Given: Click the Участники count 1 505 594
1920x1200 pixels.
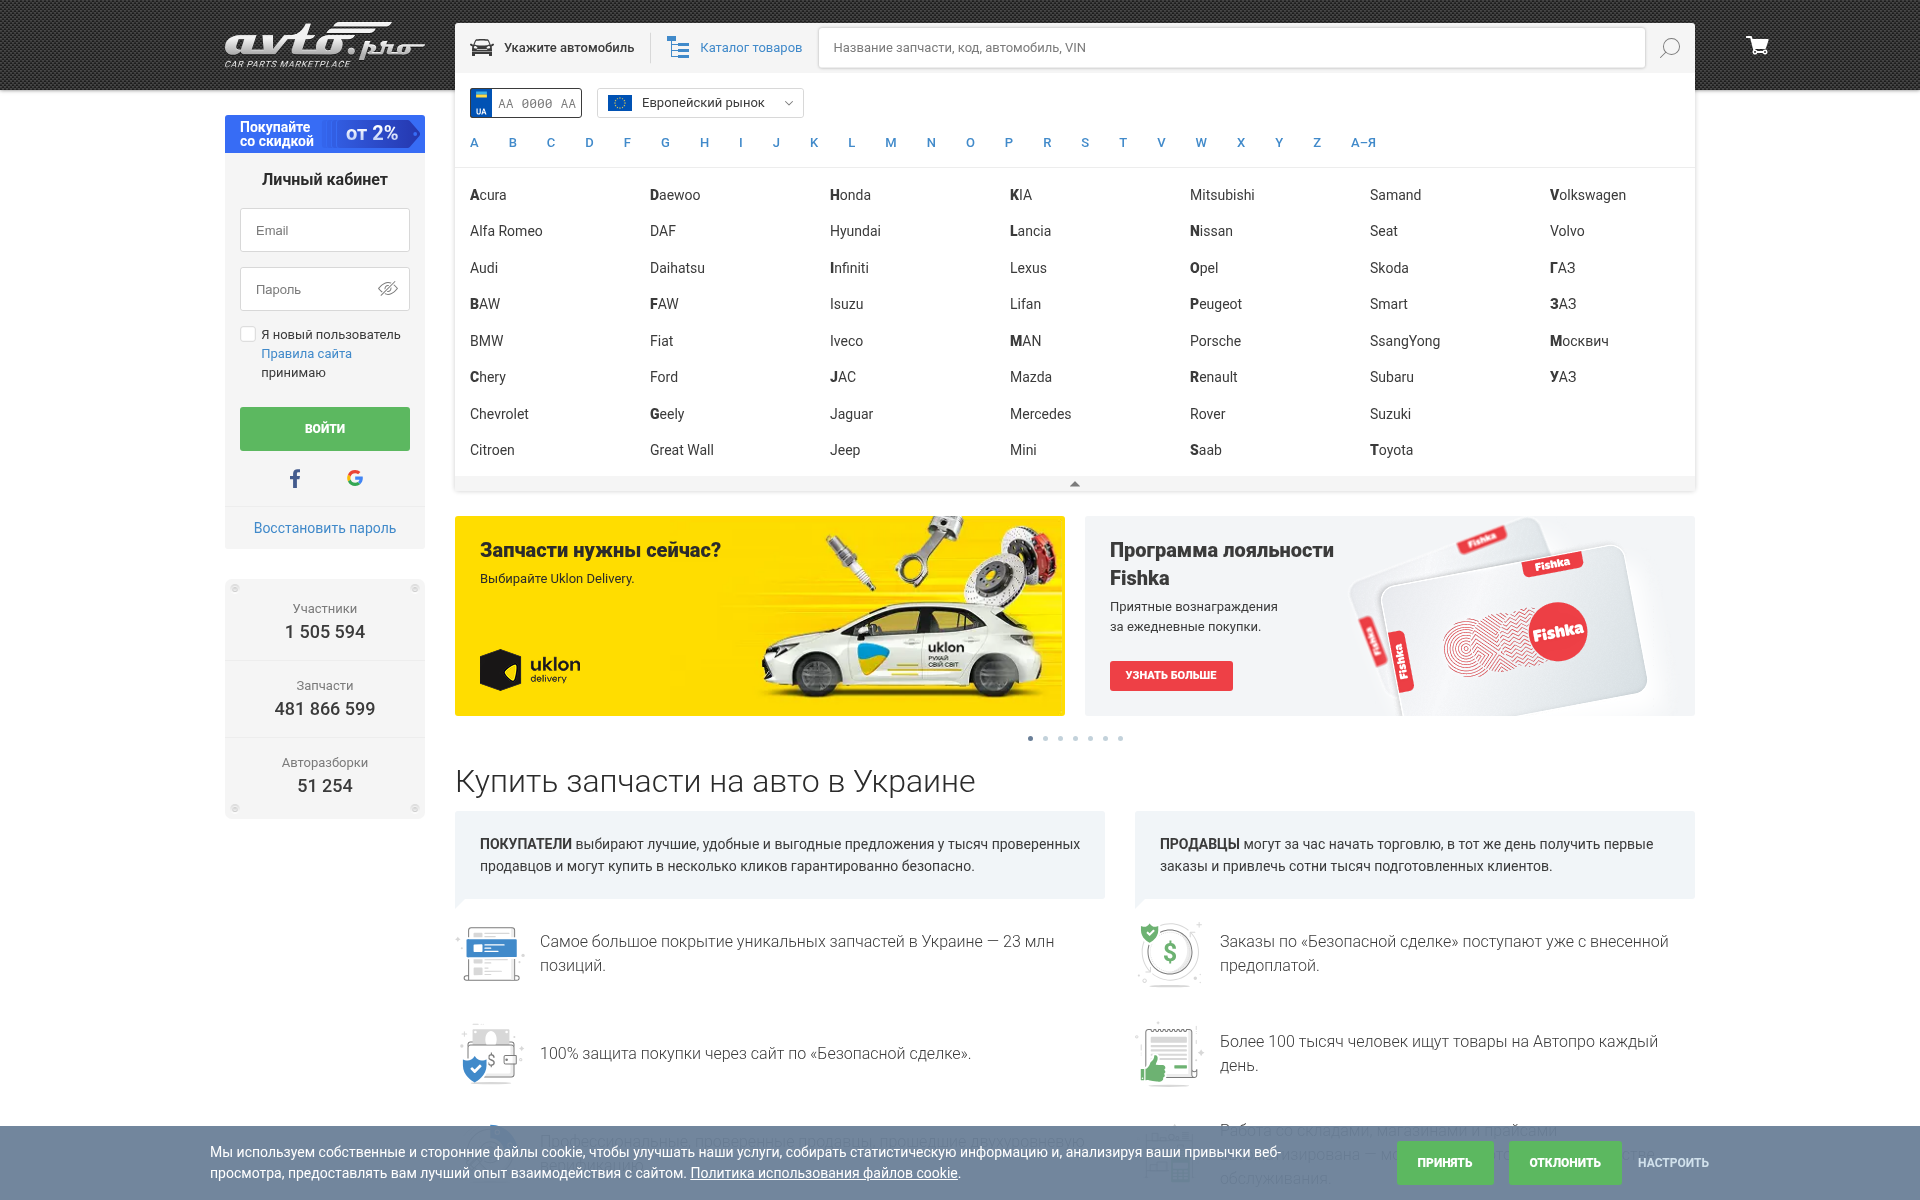Looking at the screenshot, I should (x=325, y=632).
